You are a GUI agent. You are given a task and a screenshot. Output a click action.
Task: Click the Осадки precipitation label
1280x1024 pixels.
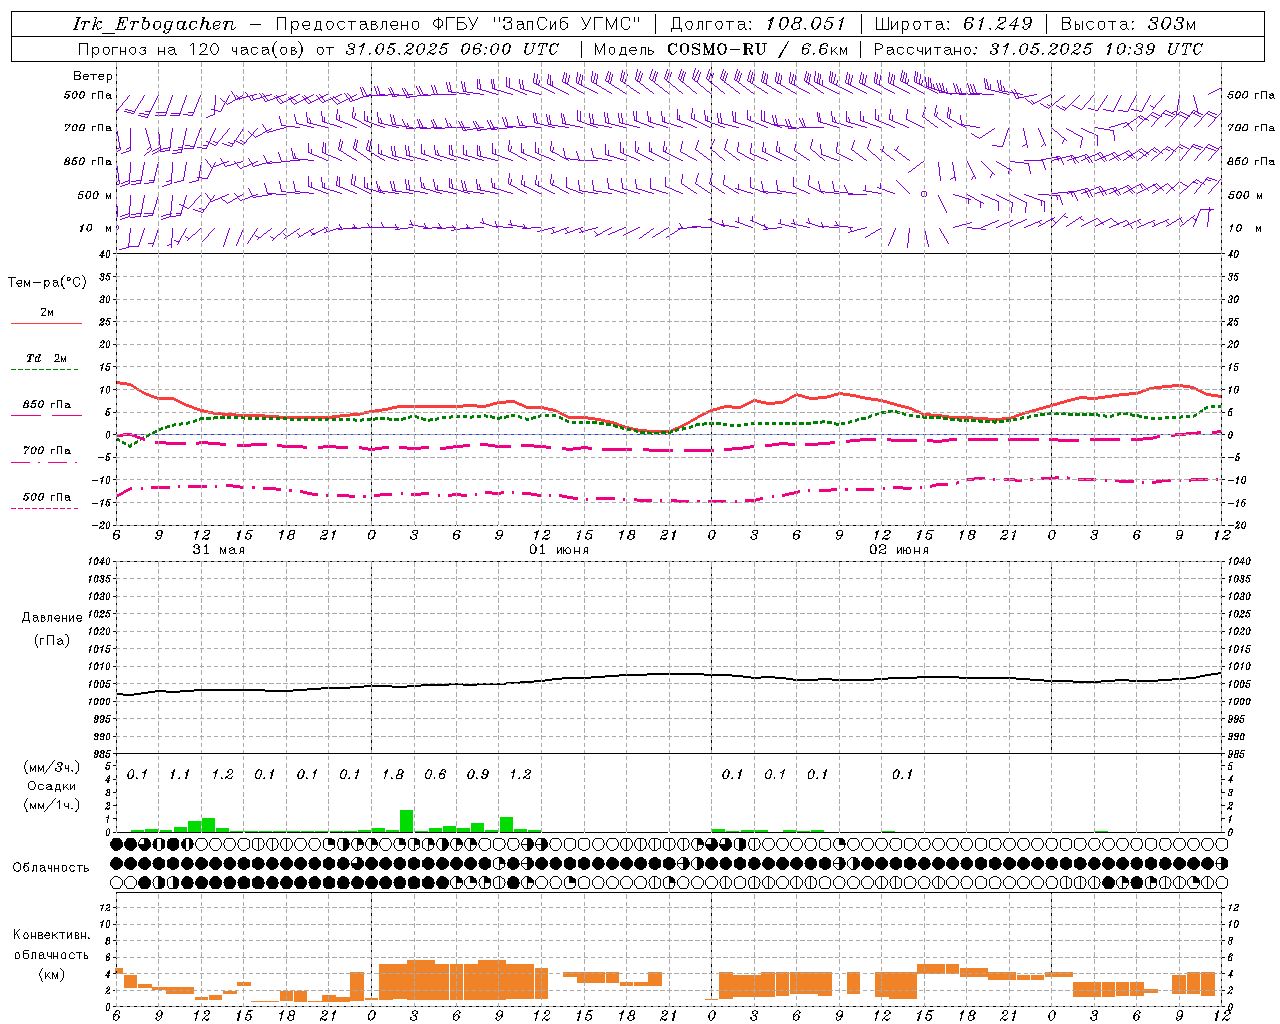click(x=52, y=786)
